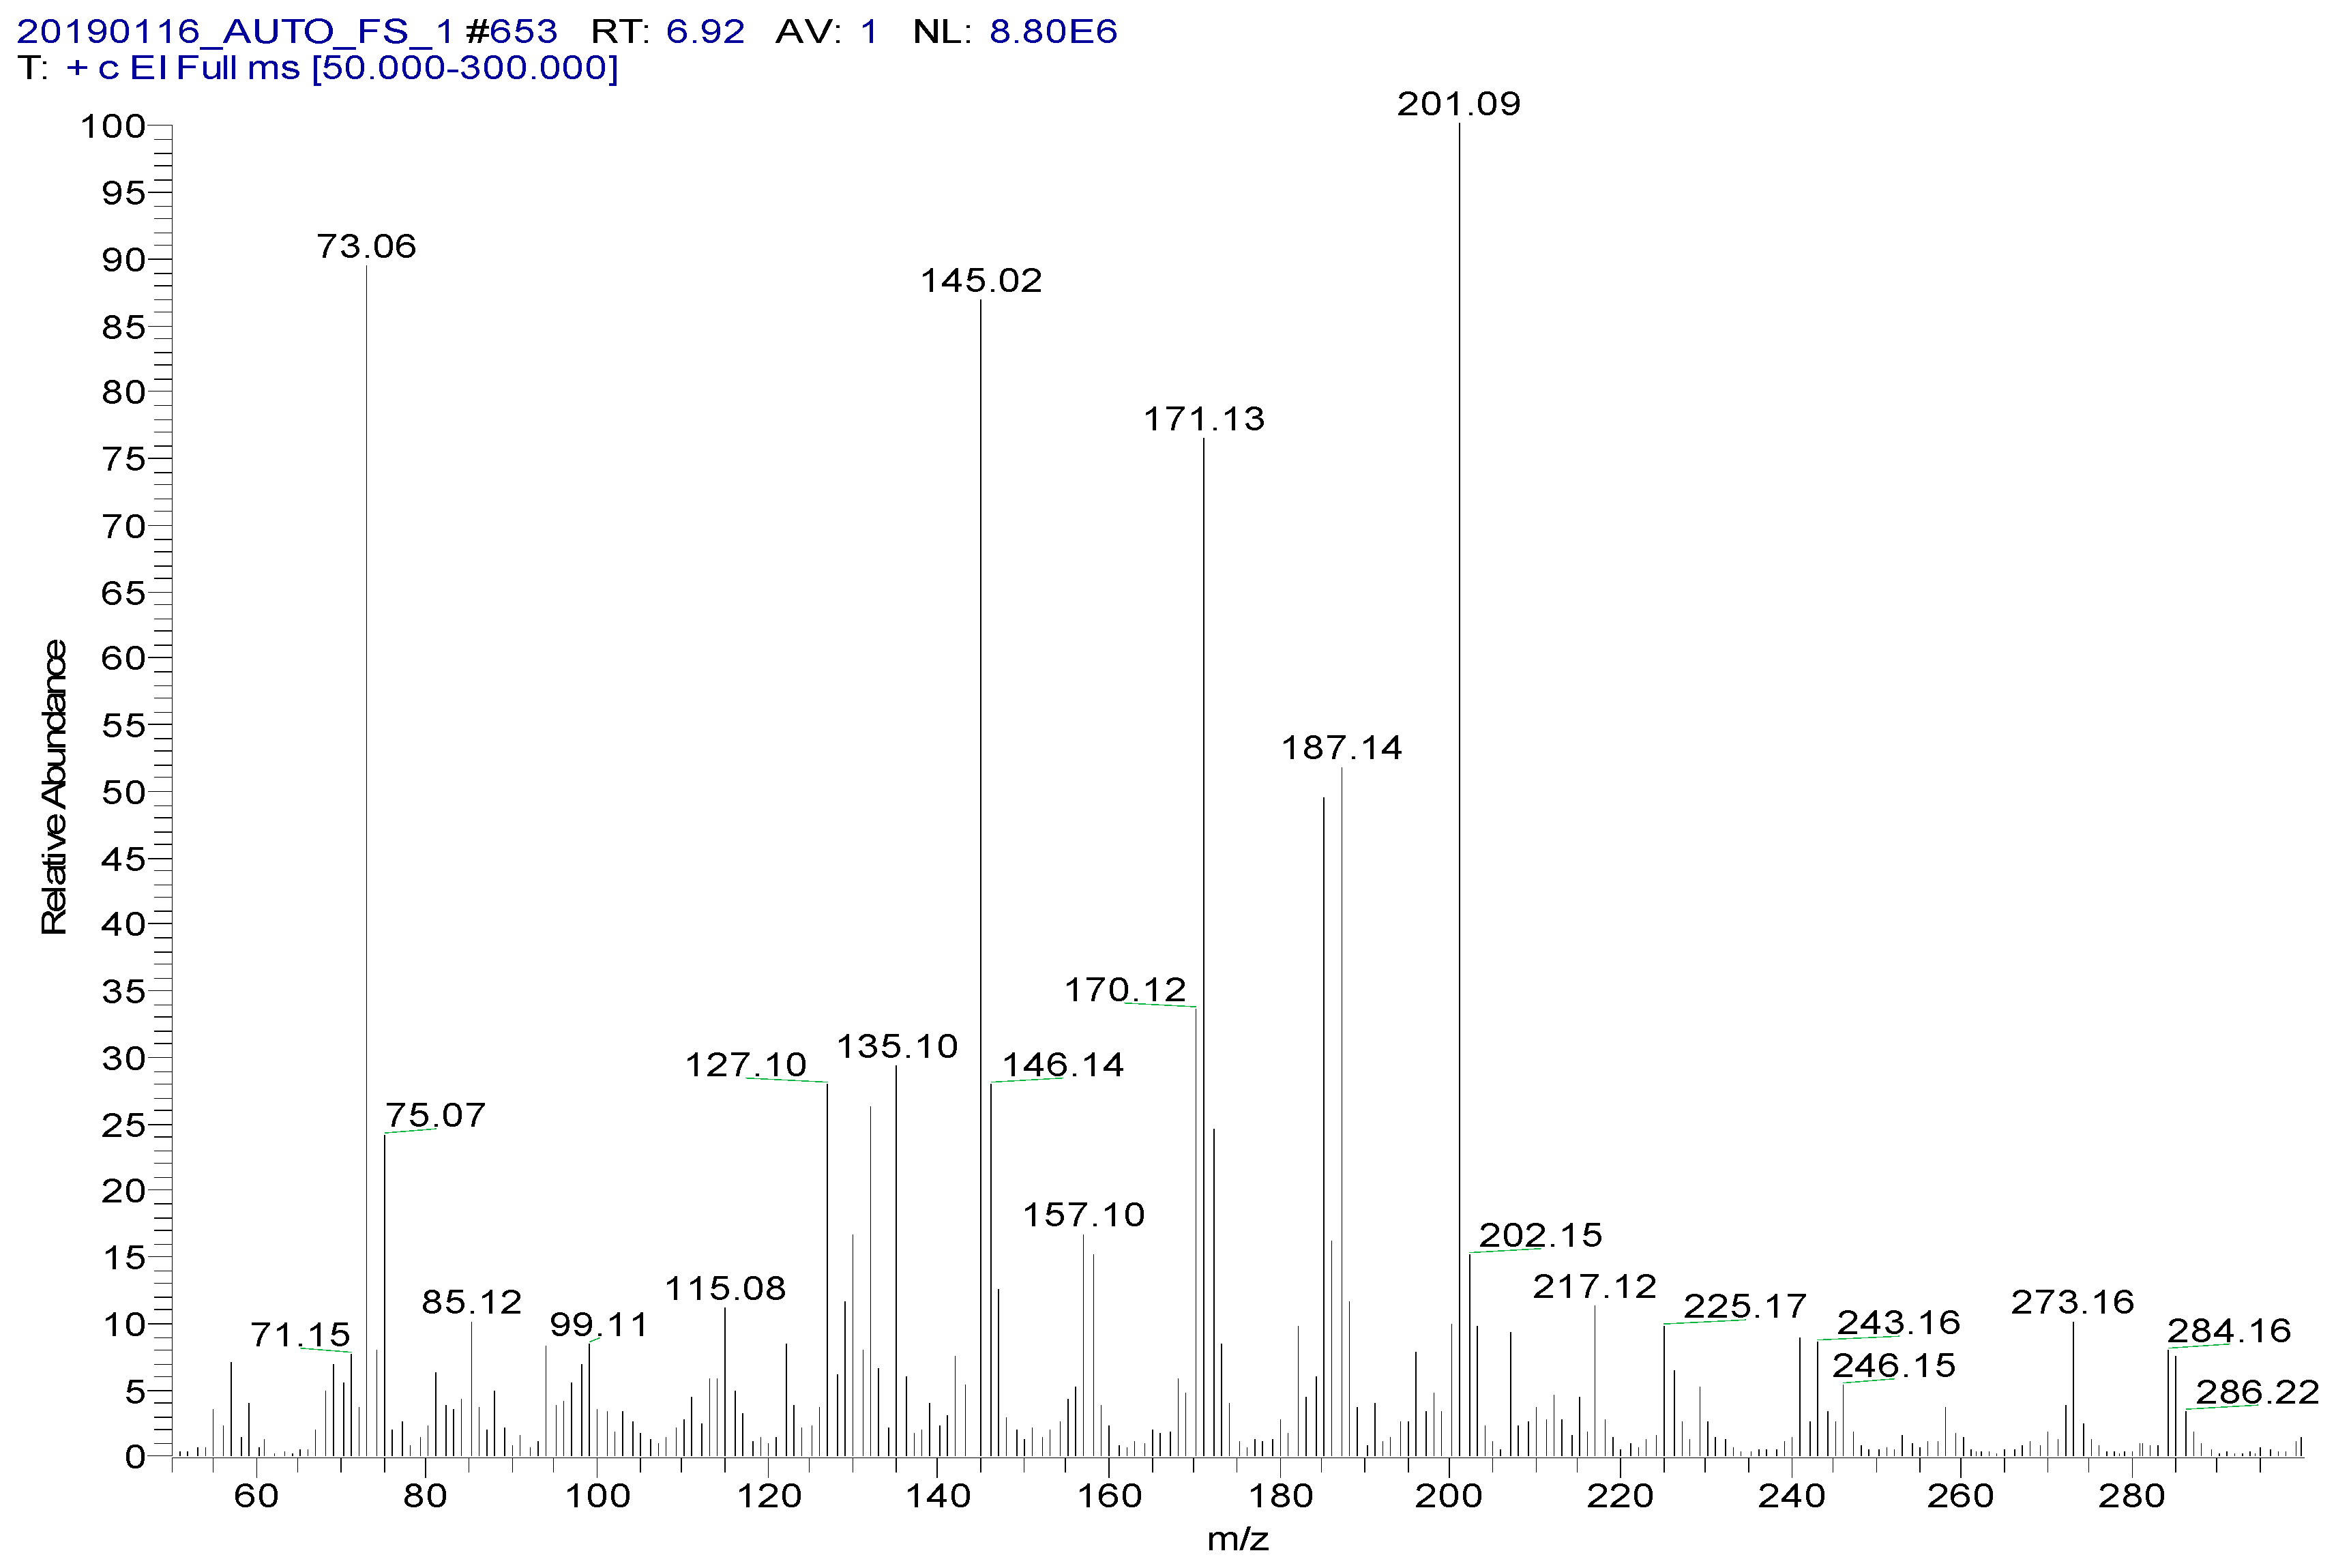Click the 171.13 peak label
This screenshot has width=2336, height=1568.
pos(1204,419)
